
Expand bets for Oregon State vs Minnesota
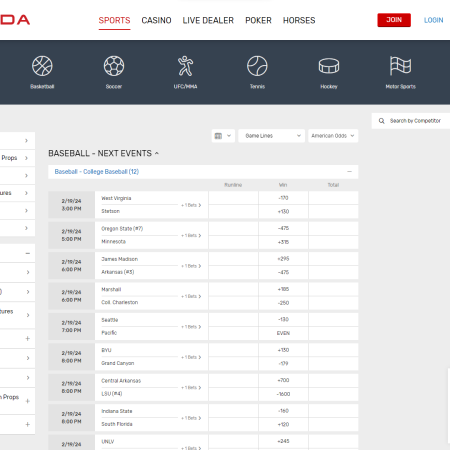tap(191, 235)
